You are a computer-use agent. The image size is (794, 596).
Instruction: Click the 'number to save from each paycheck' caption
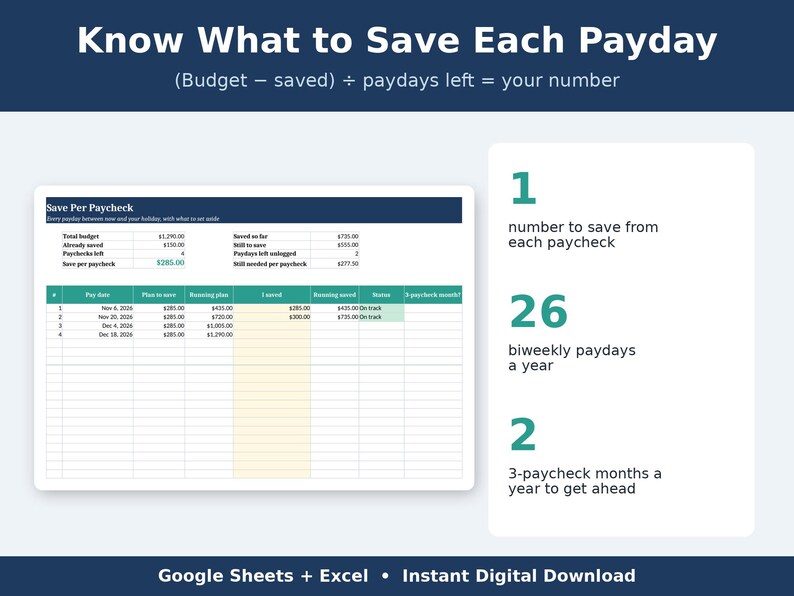(x=583, y=234)
